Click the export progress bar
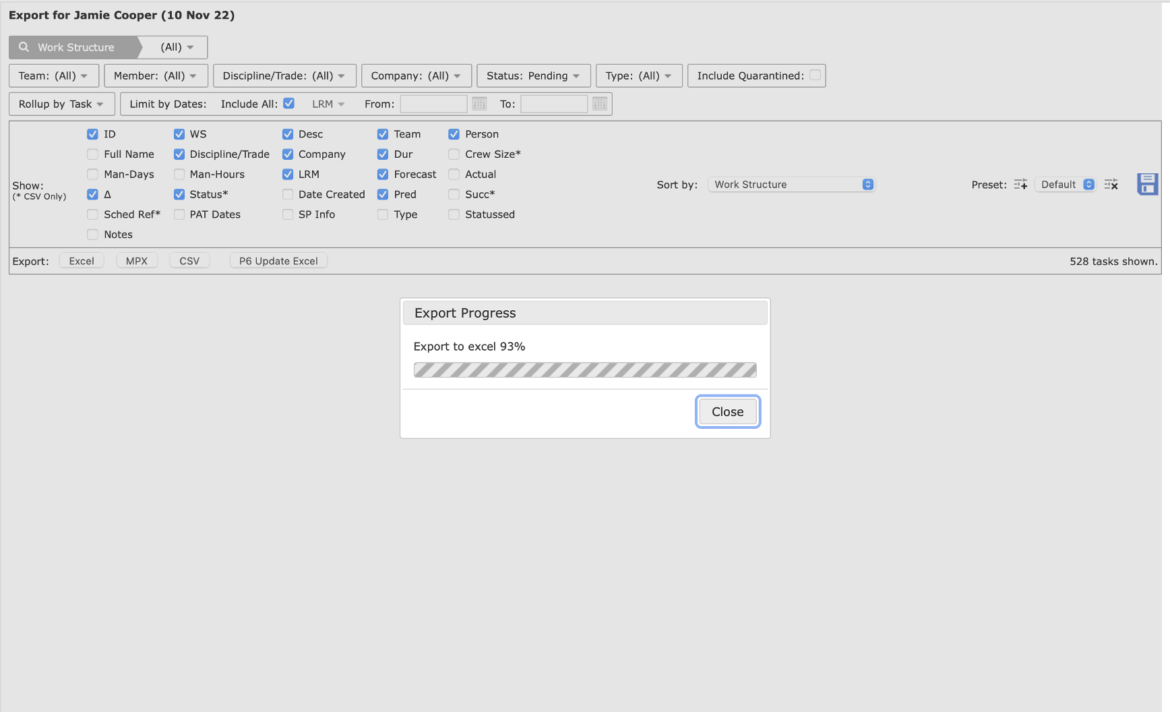The image size is (1170, 712). pyautogui.click(x=585, y=370)
